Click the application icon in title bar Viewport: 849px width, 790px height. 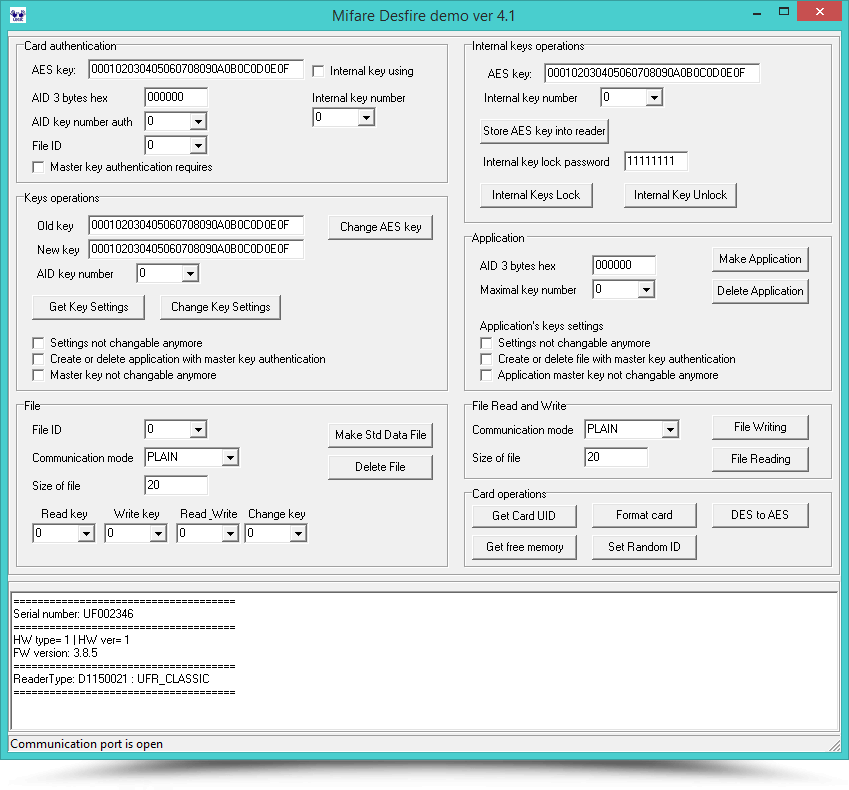point(18,15)
